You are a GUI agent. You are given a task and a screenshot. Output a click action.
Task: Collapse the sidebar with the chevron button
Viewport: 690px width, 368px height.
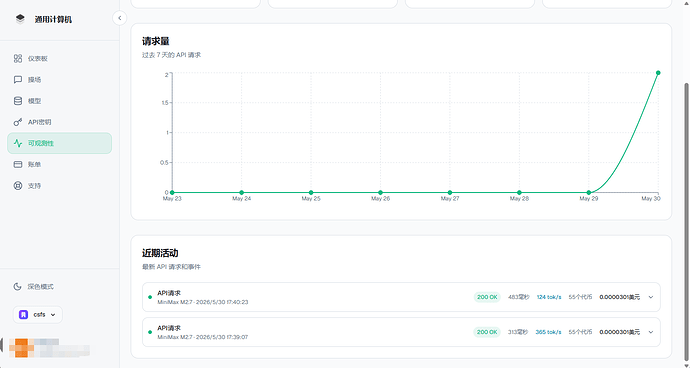(119, 18)
